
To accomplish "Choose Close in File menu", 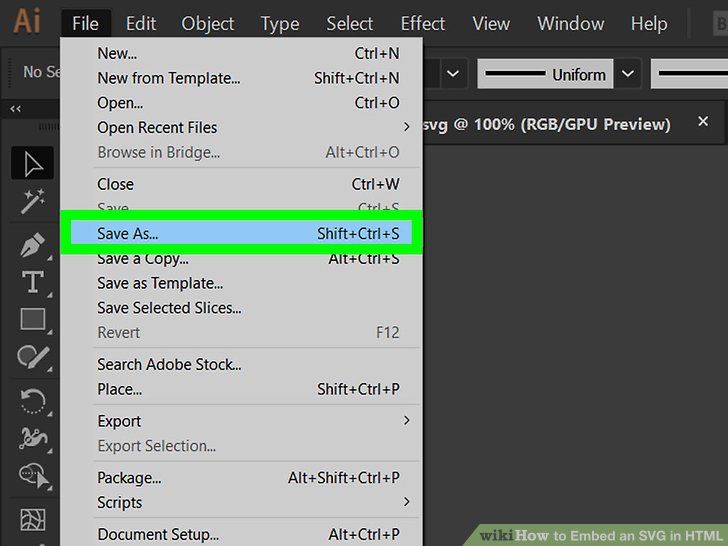I will click(x=241, y=184).
